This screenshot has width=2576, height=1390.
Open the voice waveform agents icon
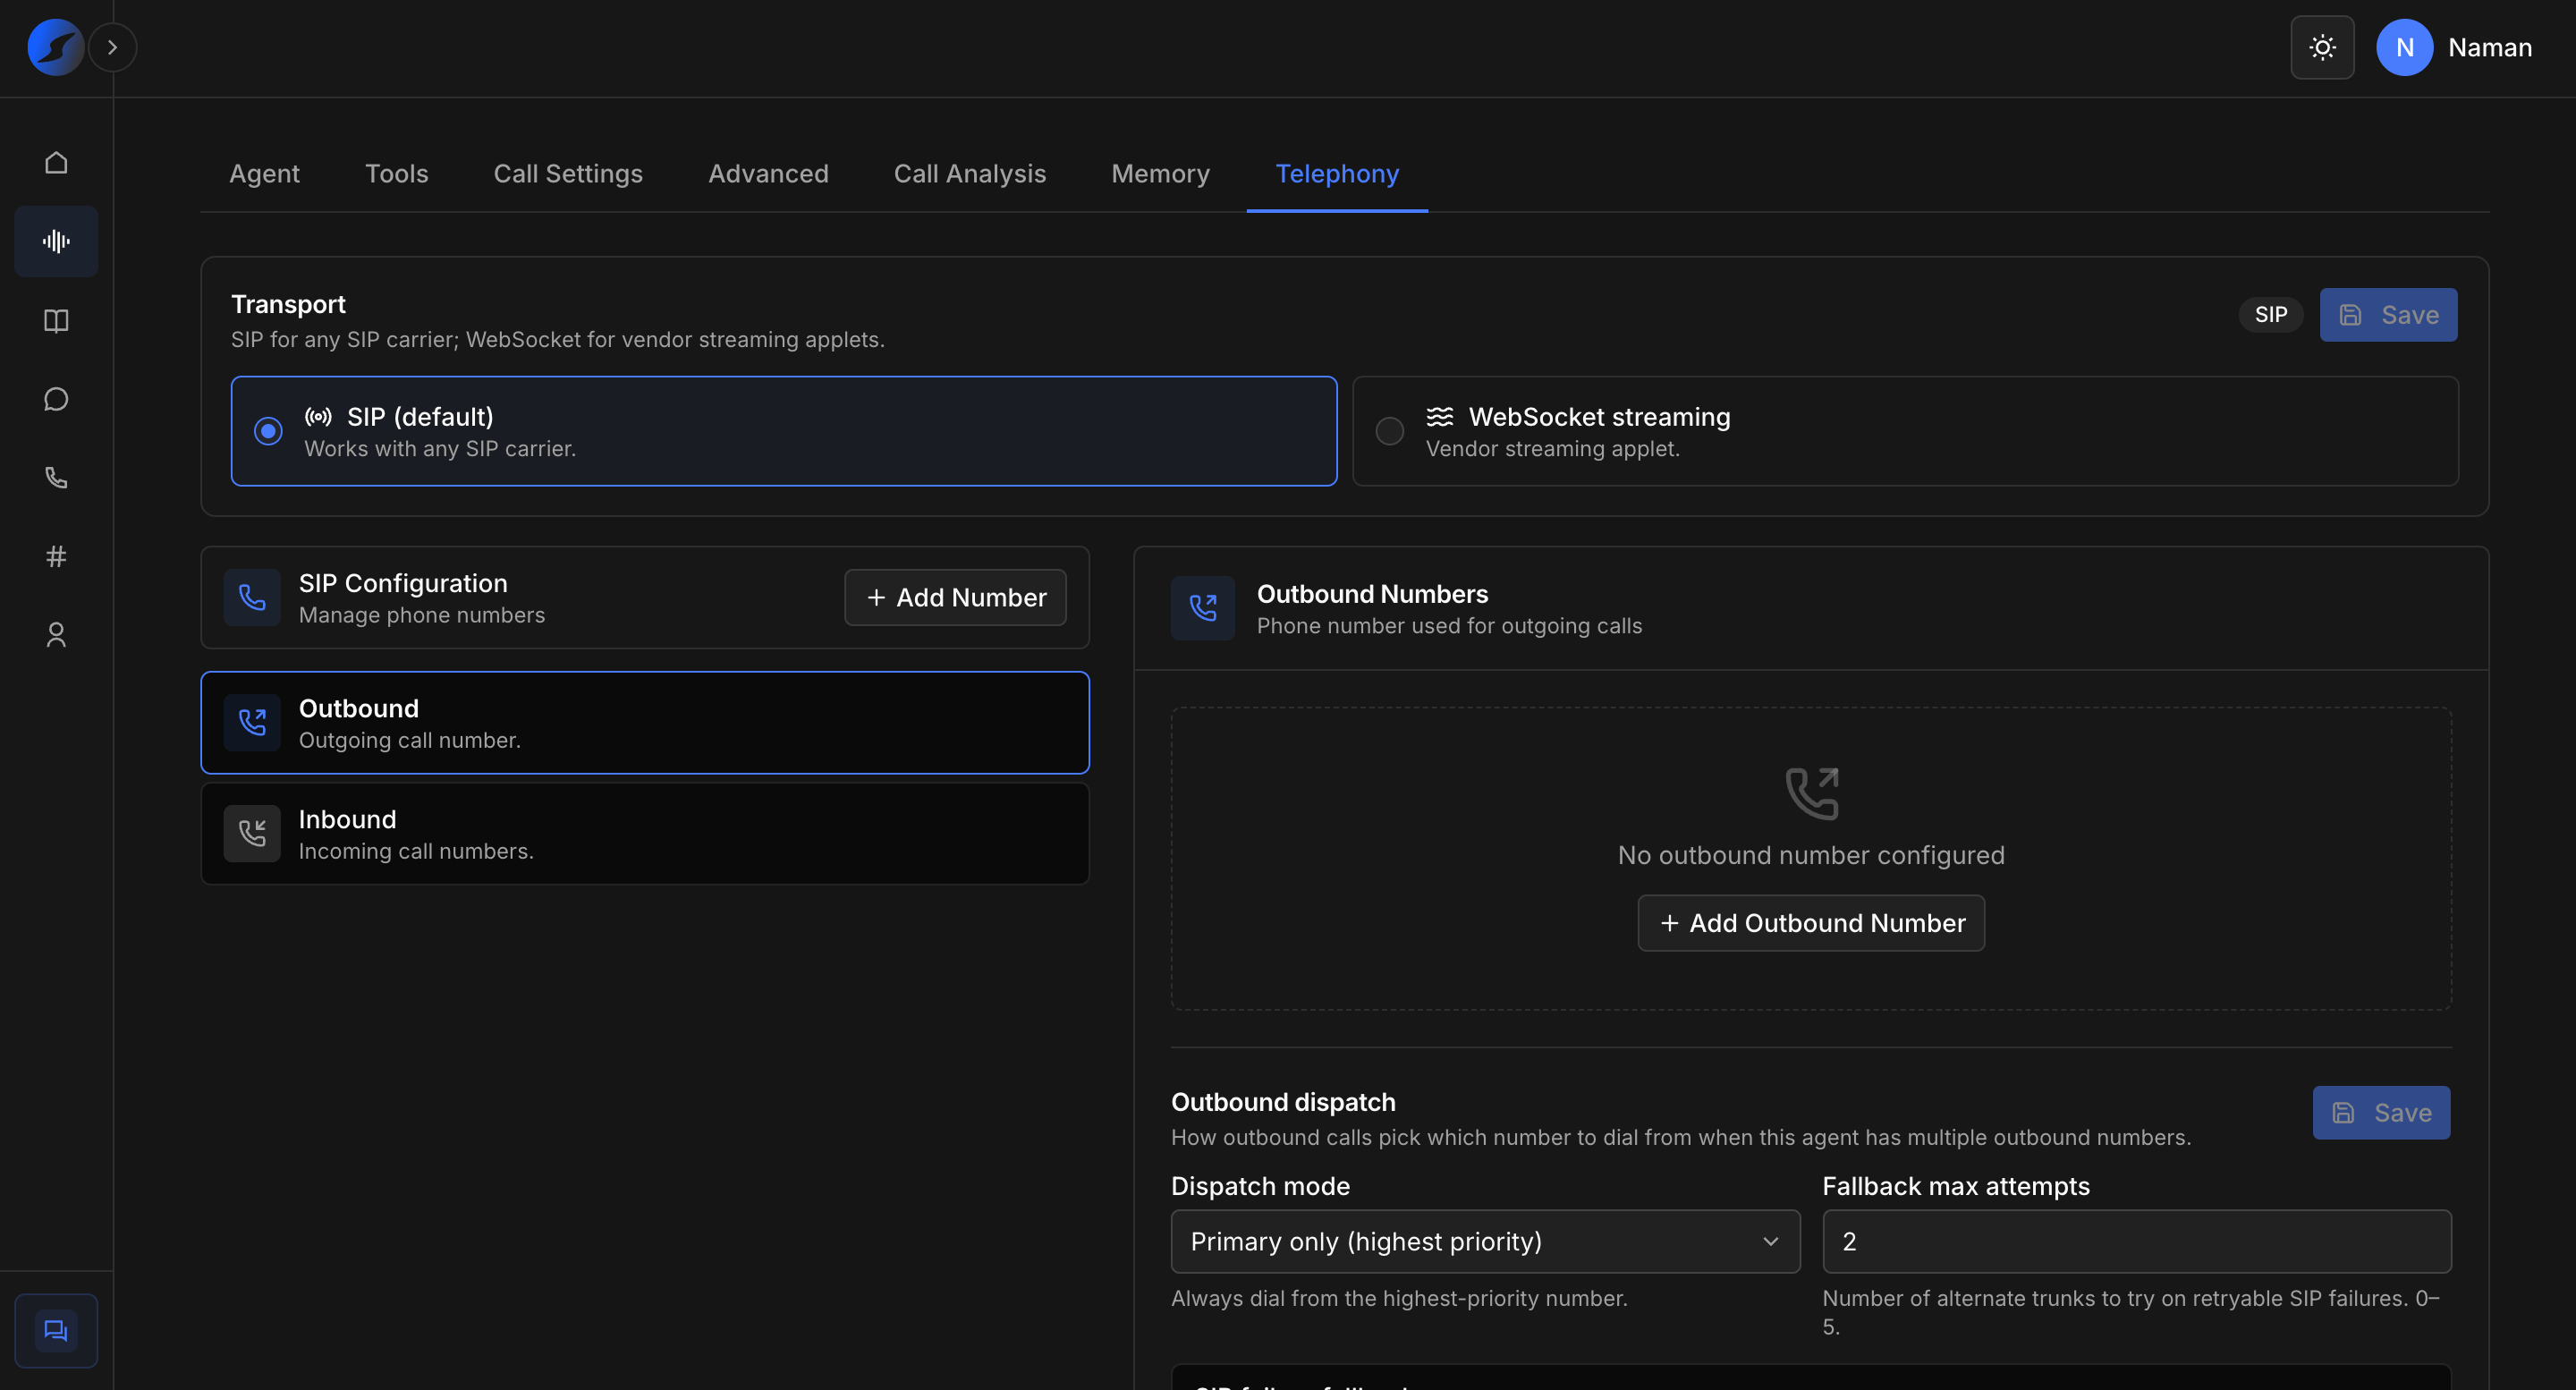56,241
